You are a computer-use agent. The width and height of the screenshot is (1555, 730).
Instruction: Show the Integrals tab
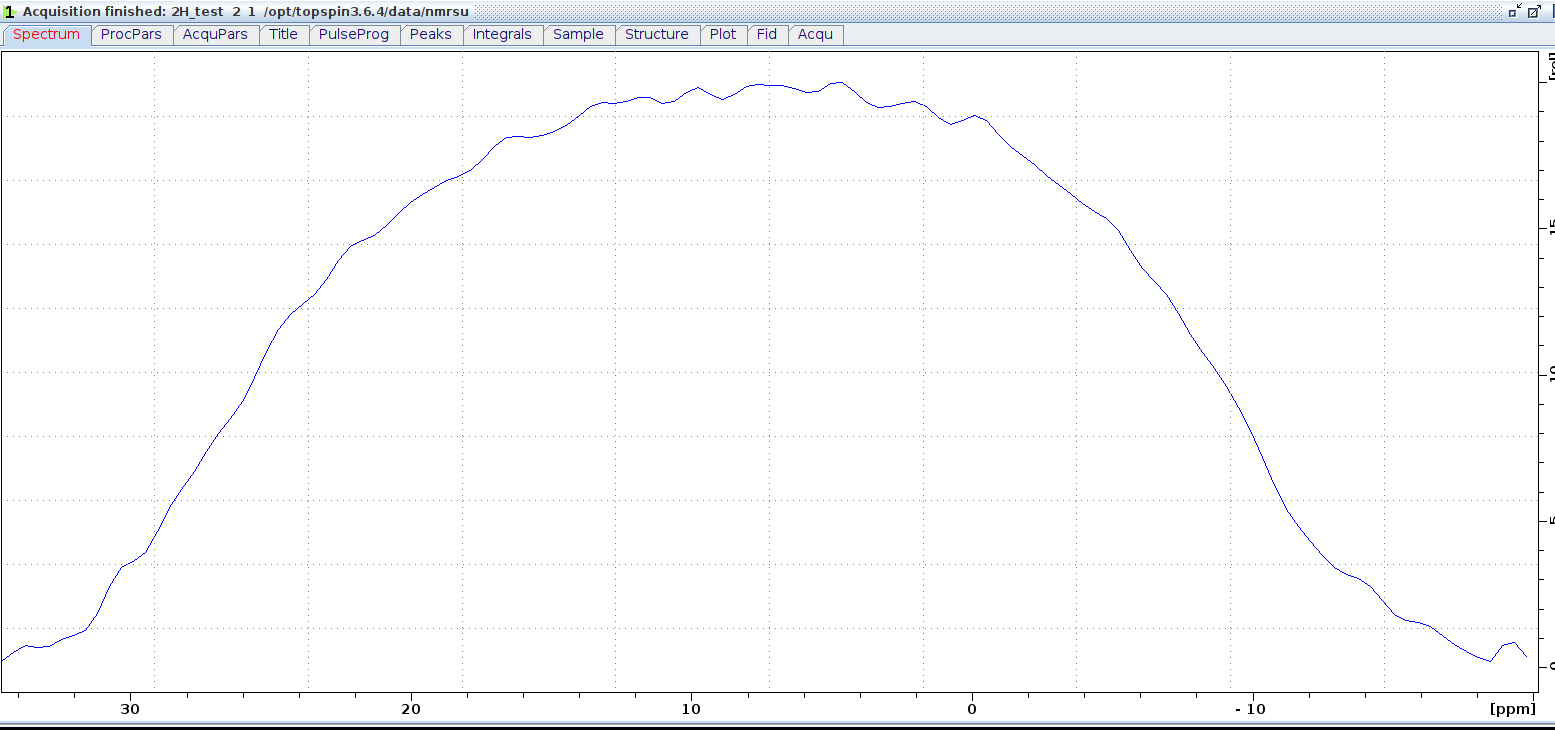(502, 34)
